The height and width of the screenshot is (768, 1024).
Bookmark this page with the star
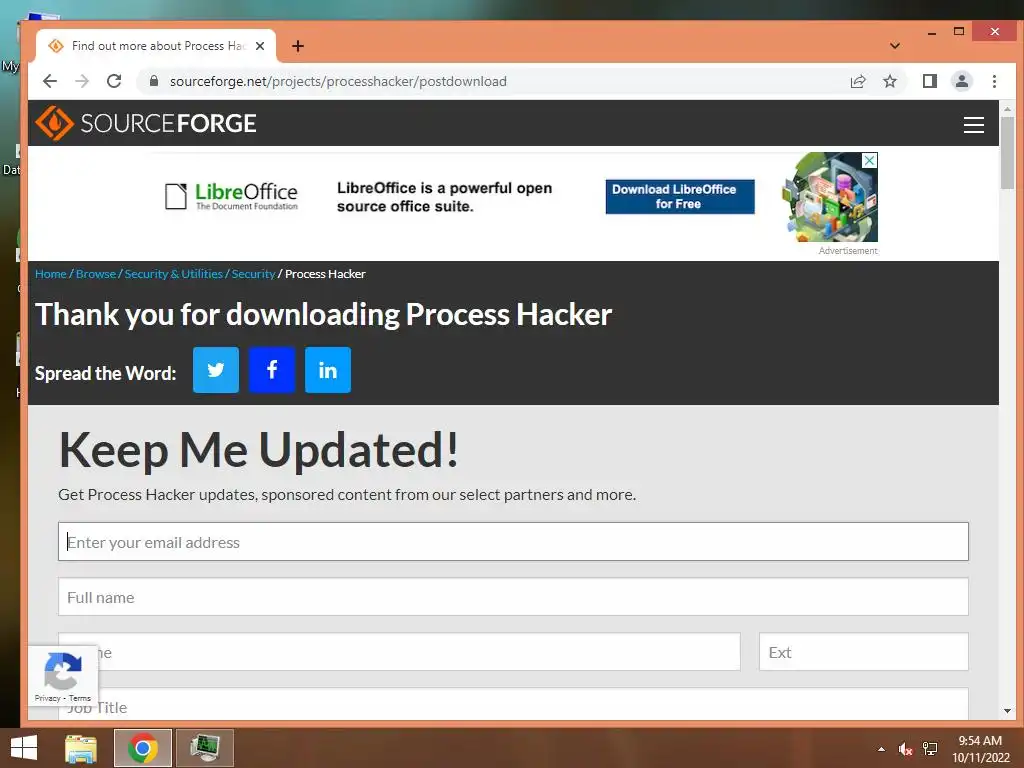coord(889,81)
